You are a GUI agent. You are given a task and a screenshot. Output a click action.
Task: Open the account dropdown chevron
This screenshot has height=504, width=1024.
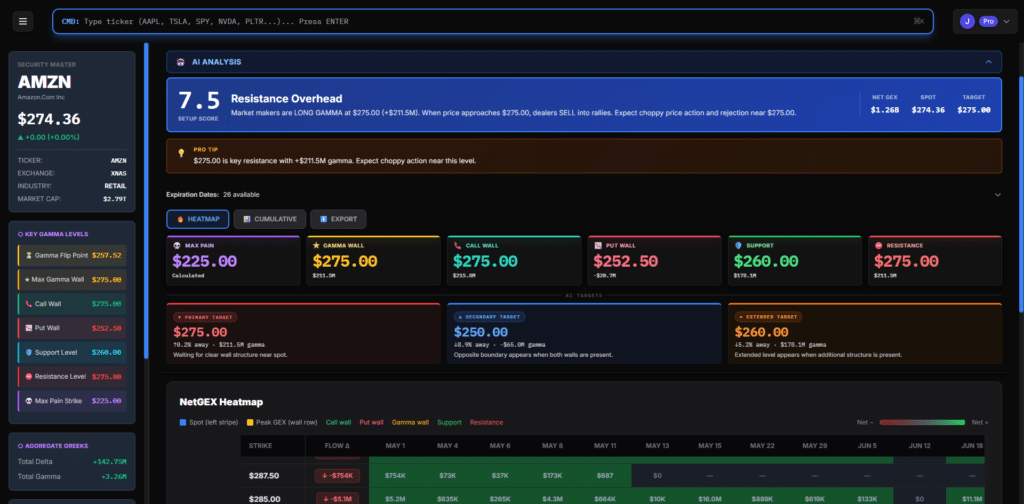pos(1006,22)
